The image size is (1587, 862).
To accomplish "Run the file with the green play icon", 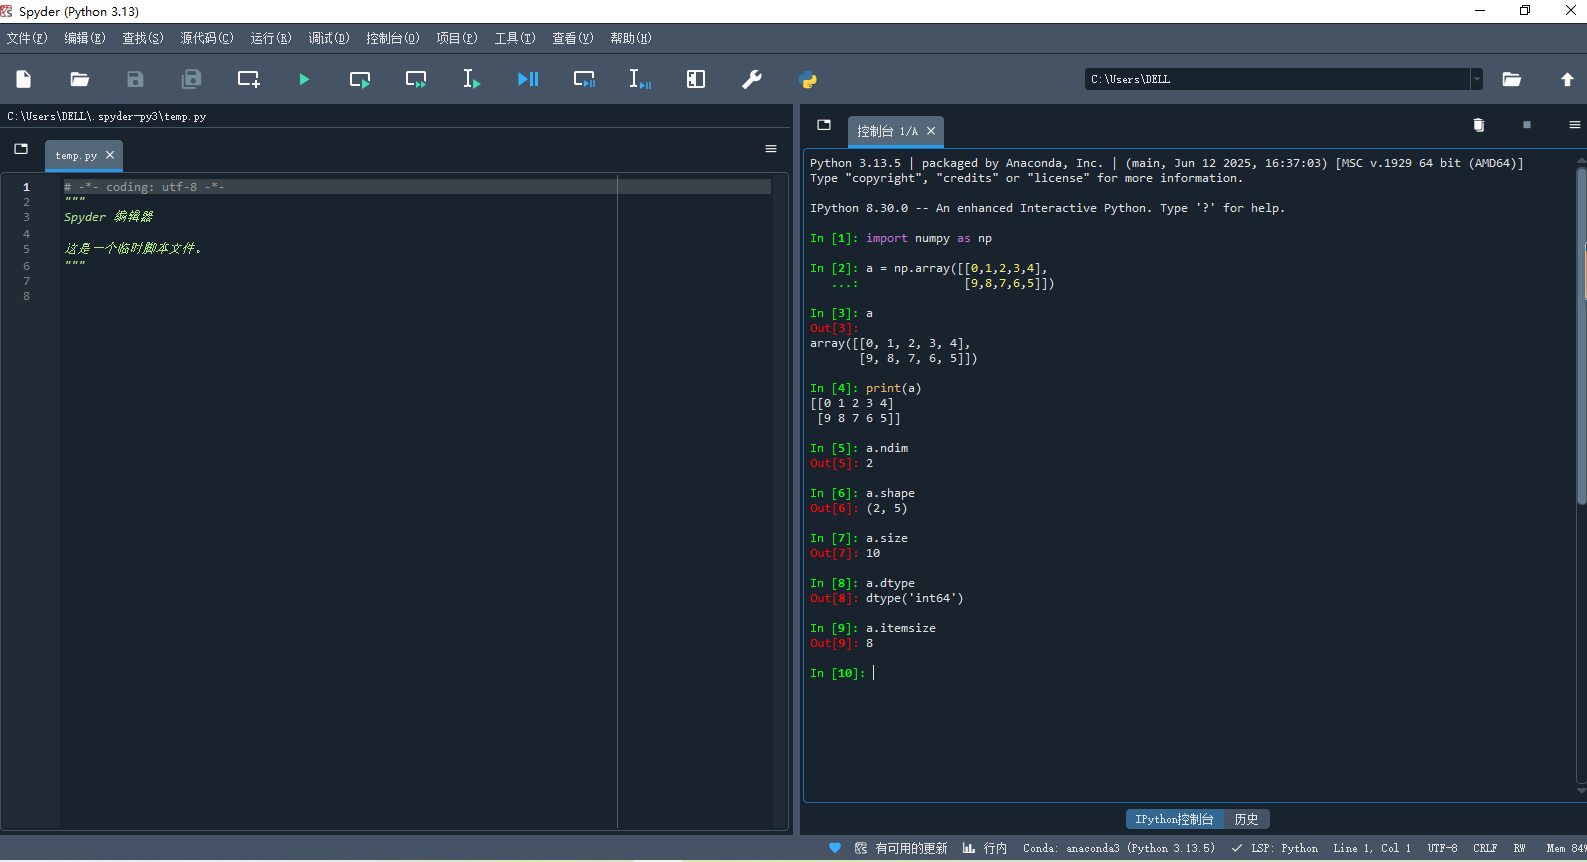I will click(x=304, y=79).
